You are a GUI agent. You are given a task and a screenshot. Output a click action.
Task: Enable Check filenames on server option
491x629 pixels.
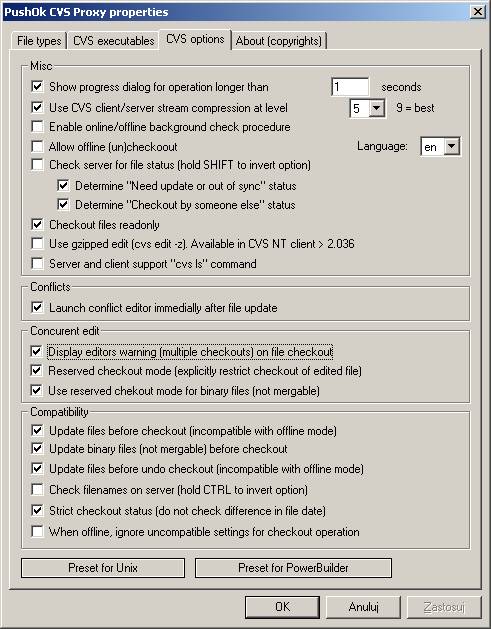37,490
